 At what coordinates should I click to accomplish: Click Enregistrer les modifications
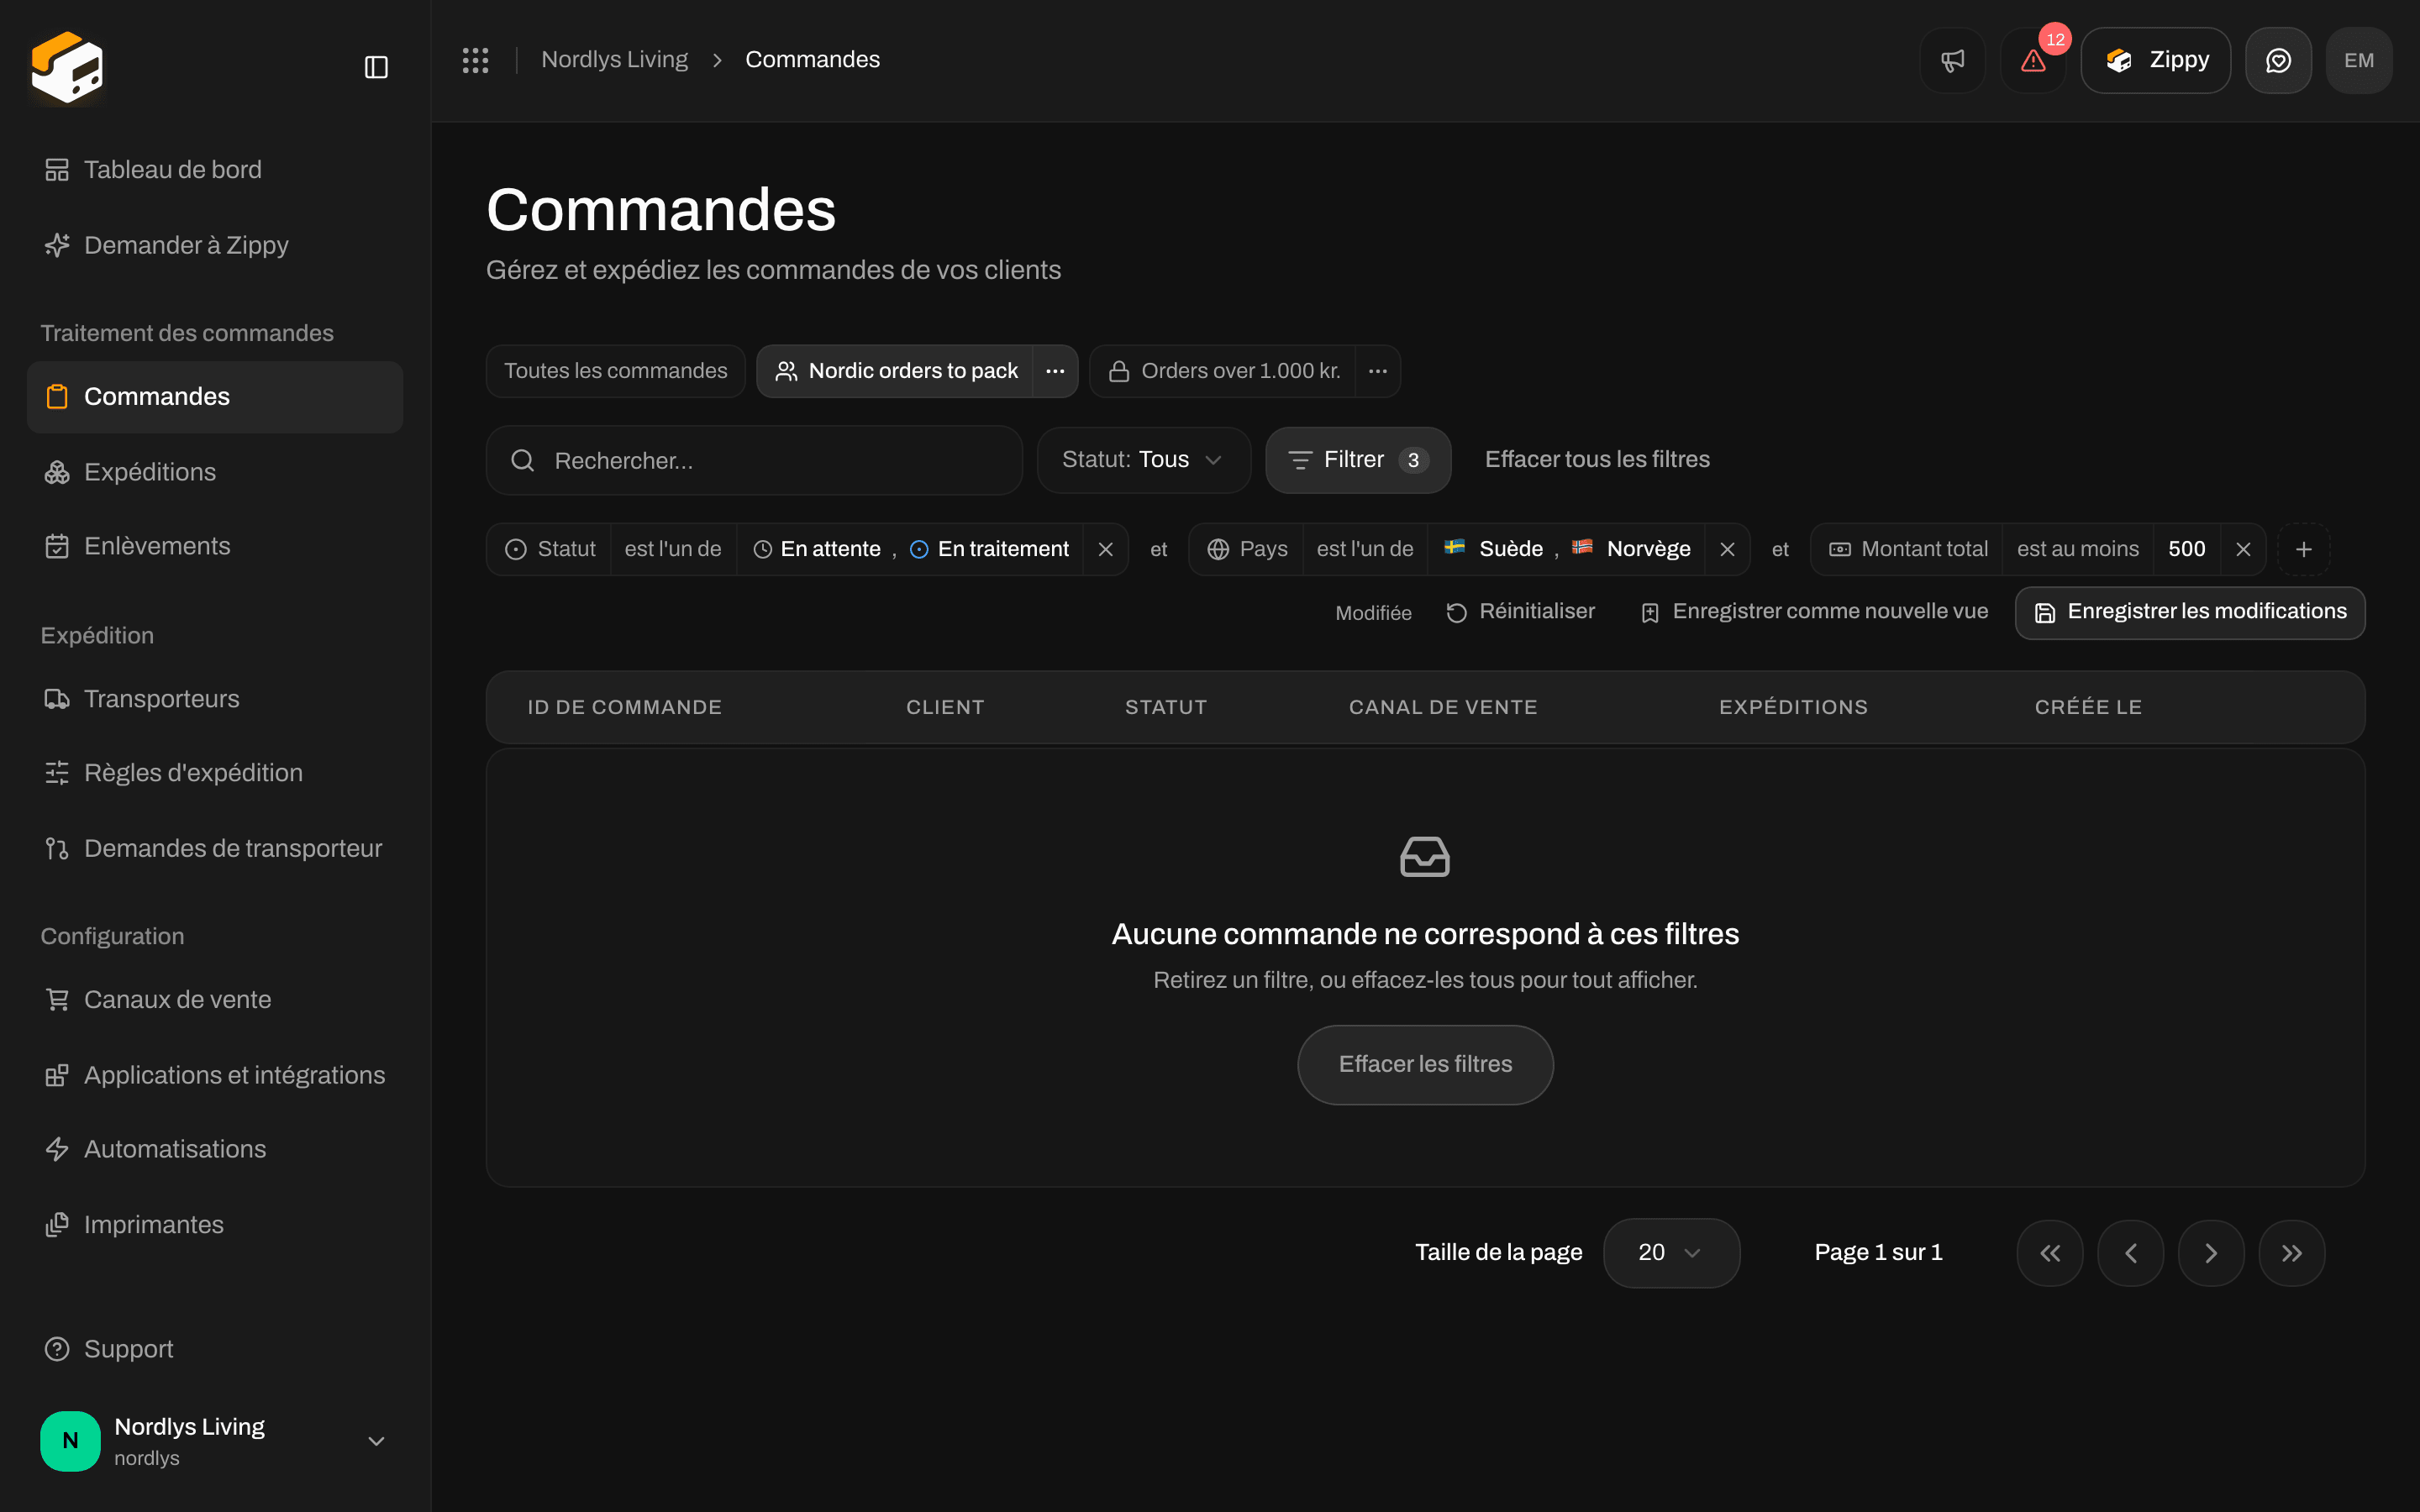click(x=2190, y=612)
